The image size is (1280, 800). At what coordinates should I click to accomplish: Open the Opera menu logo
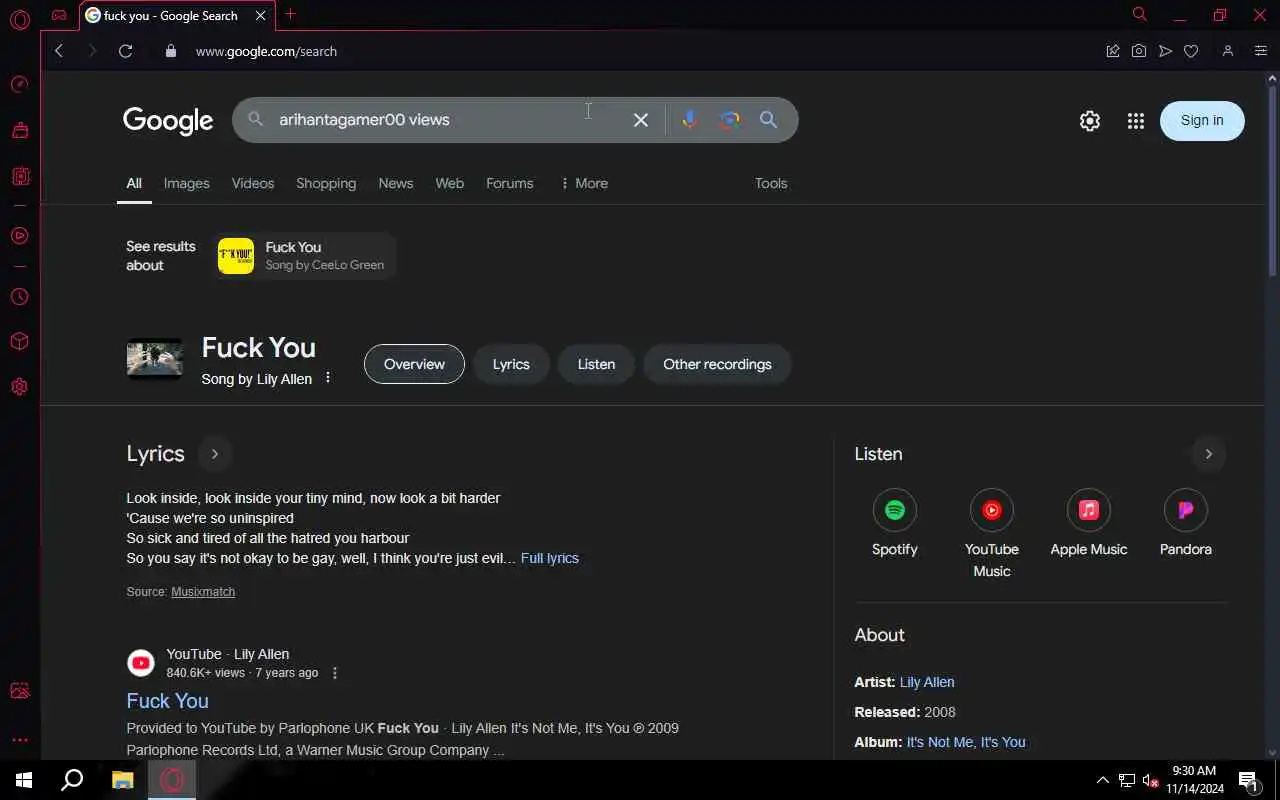[19, 19]
